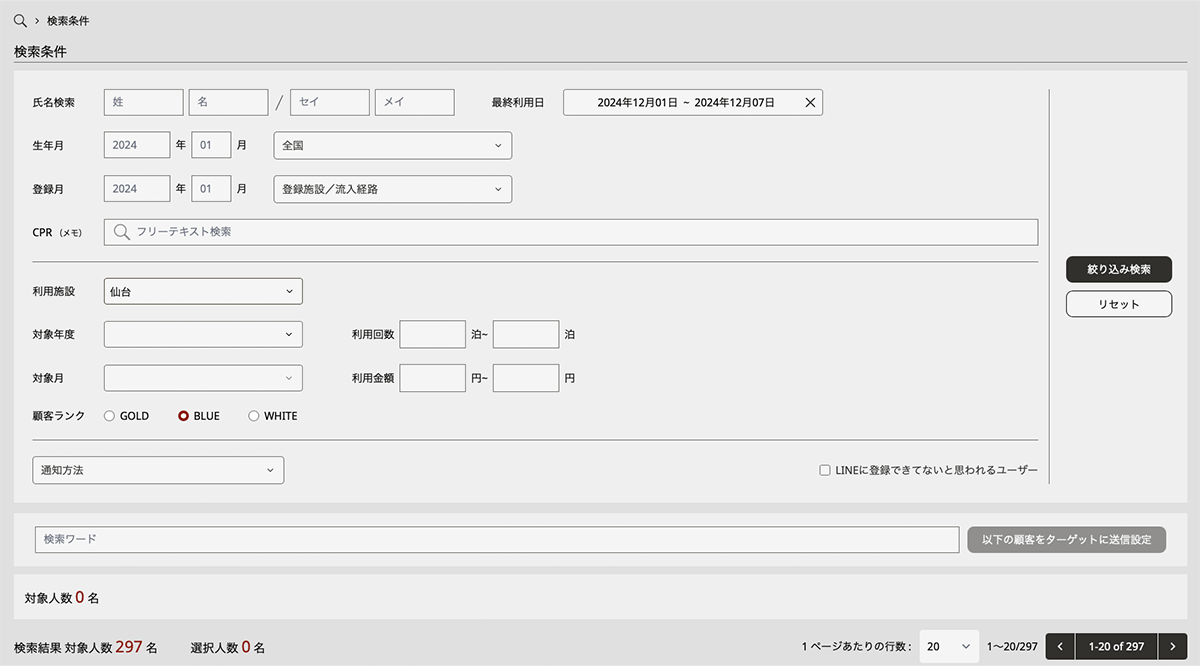1200x666 pixels.
Task: Click the 姓 name input field
Action: [x=144, y=102]
